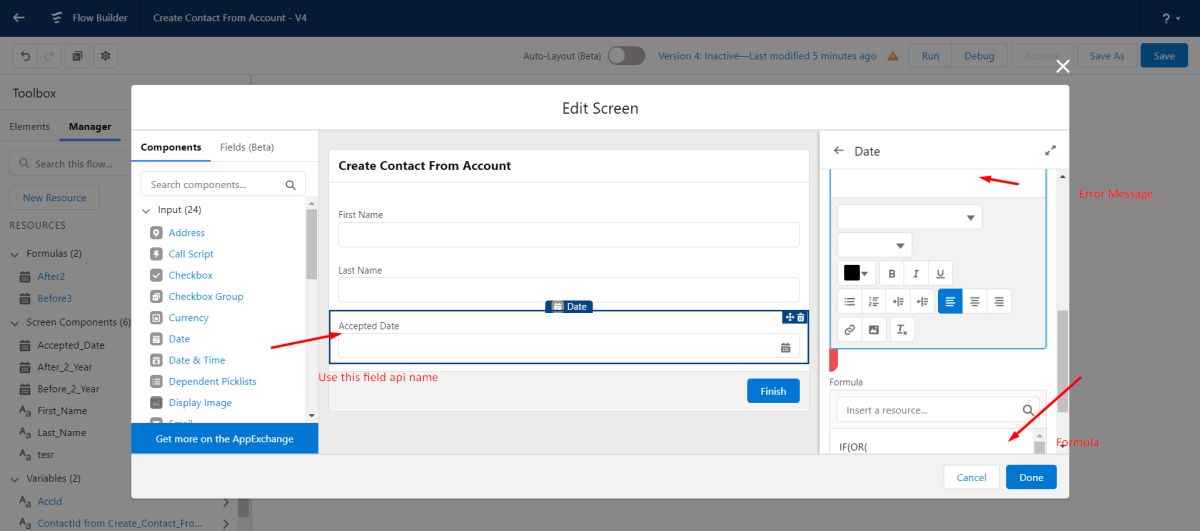Align text center in editor
The image size is (1200, 531).
(974, 301)
